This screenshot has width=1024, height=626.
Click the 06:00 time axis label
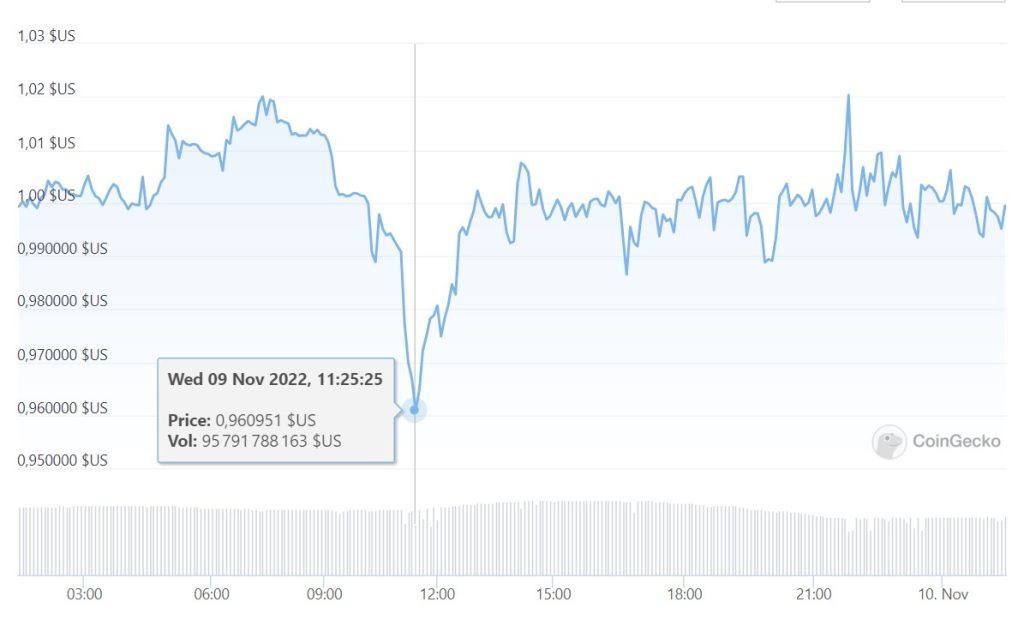(x=211, y=594)
